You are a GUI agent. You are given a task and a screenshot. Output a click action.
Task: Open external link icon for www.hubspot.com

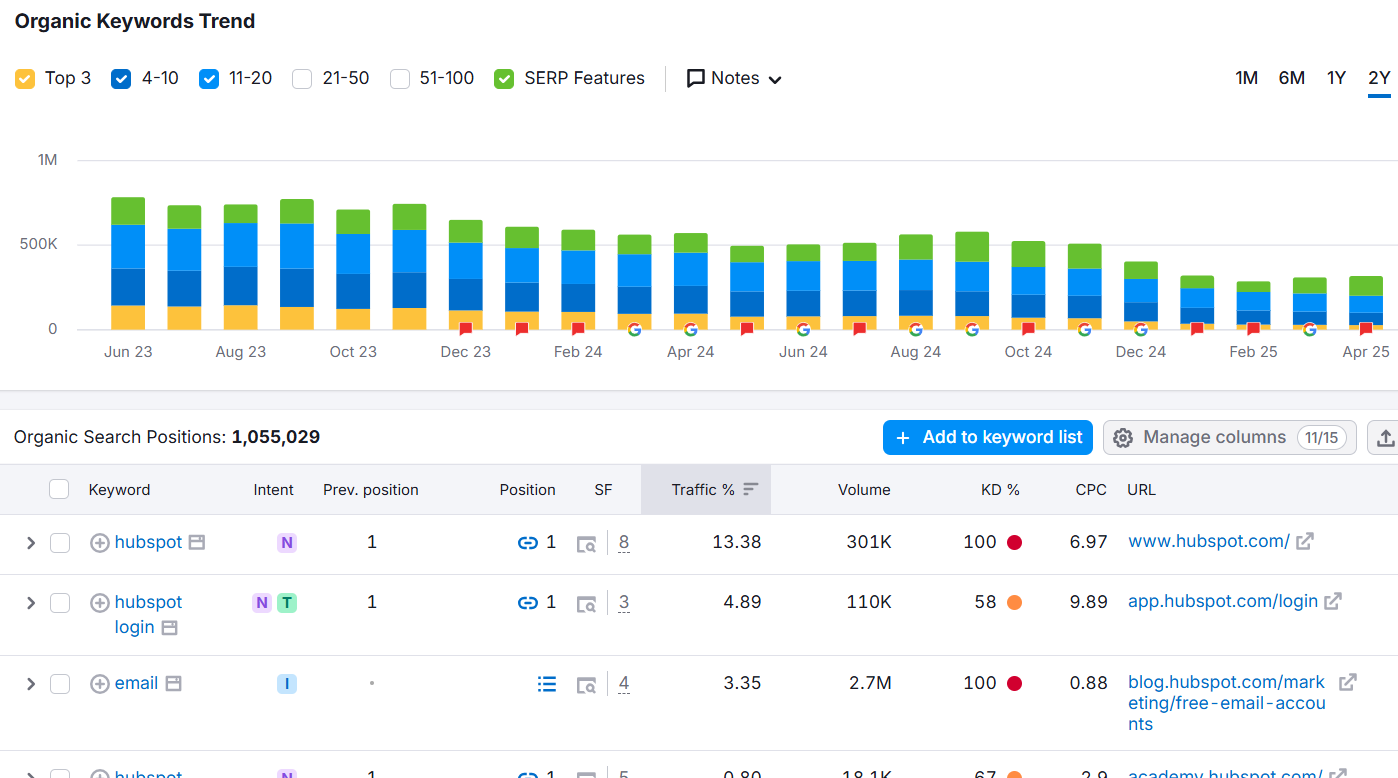pos(1304,541)
